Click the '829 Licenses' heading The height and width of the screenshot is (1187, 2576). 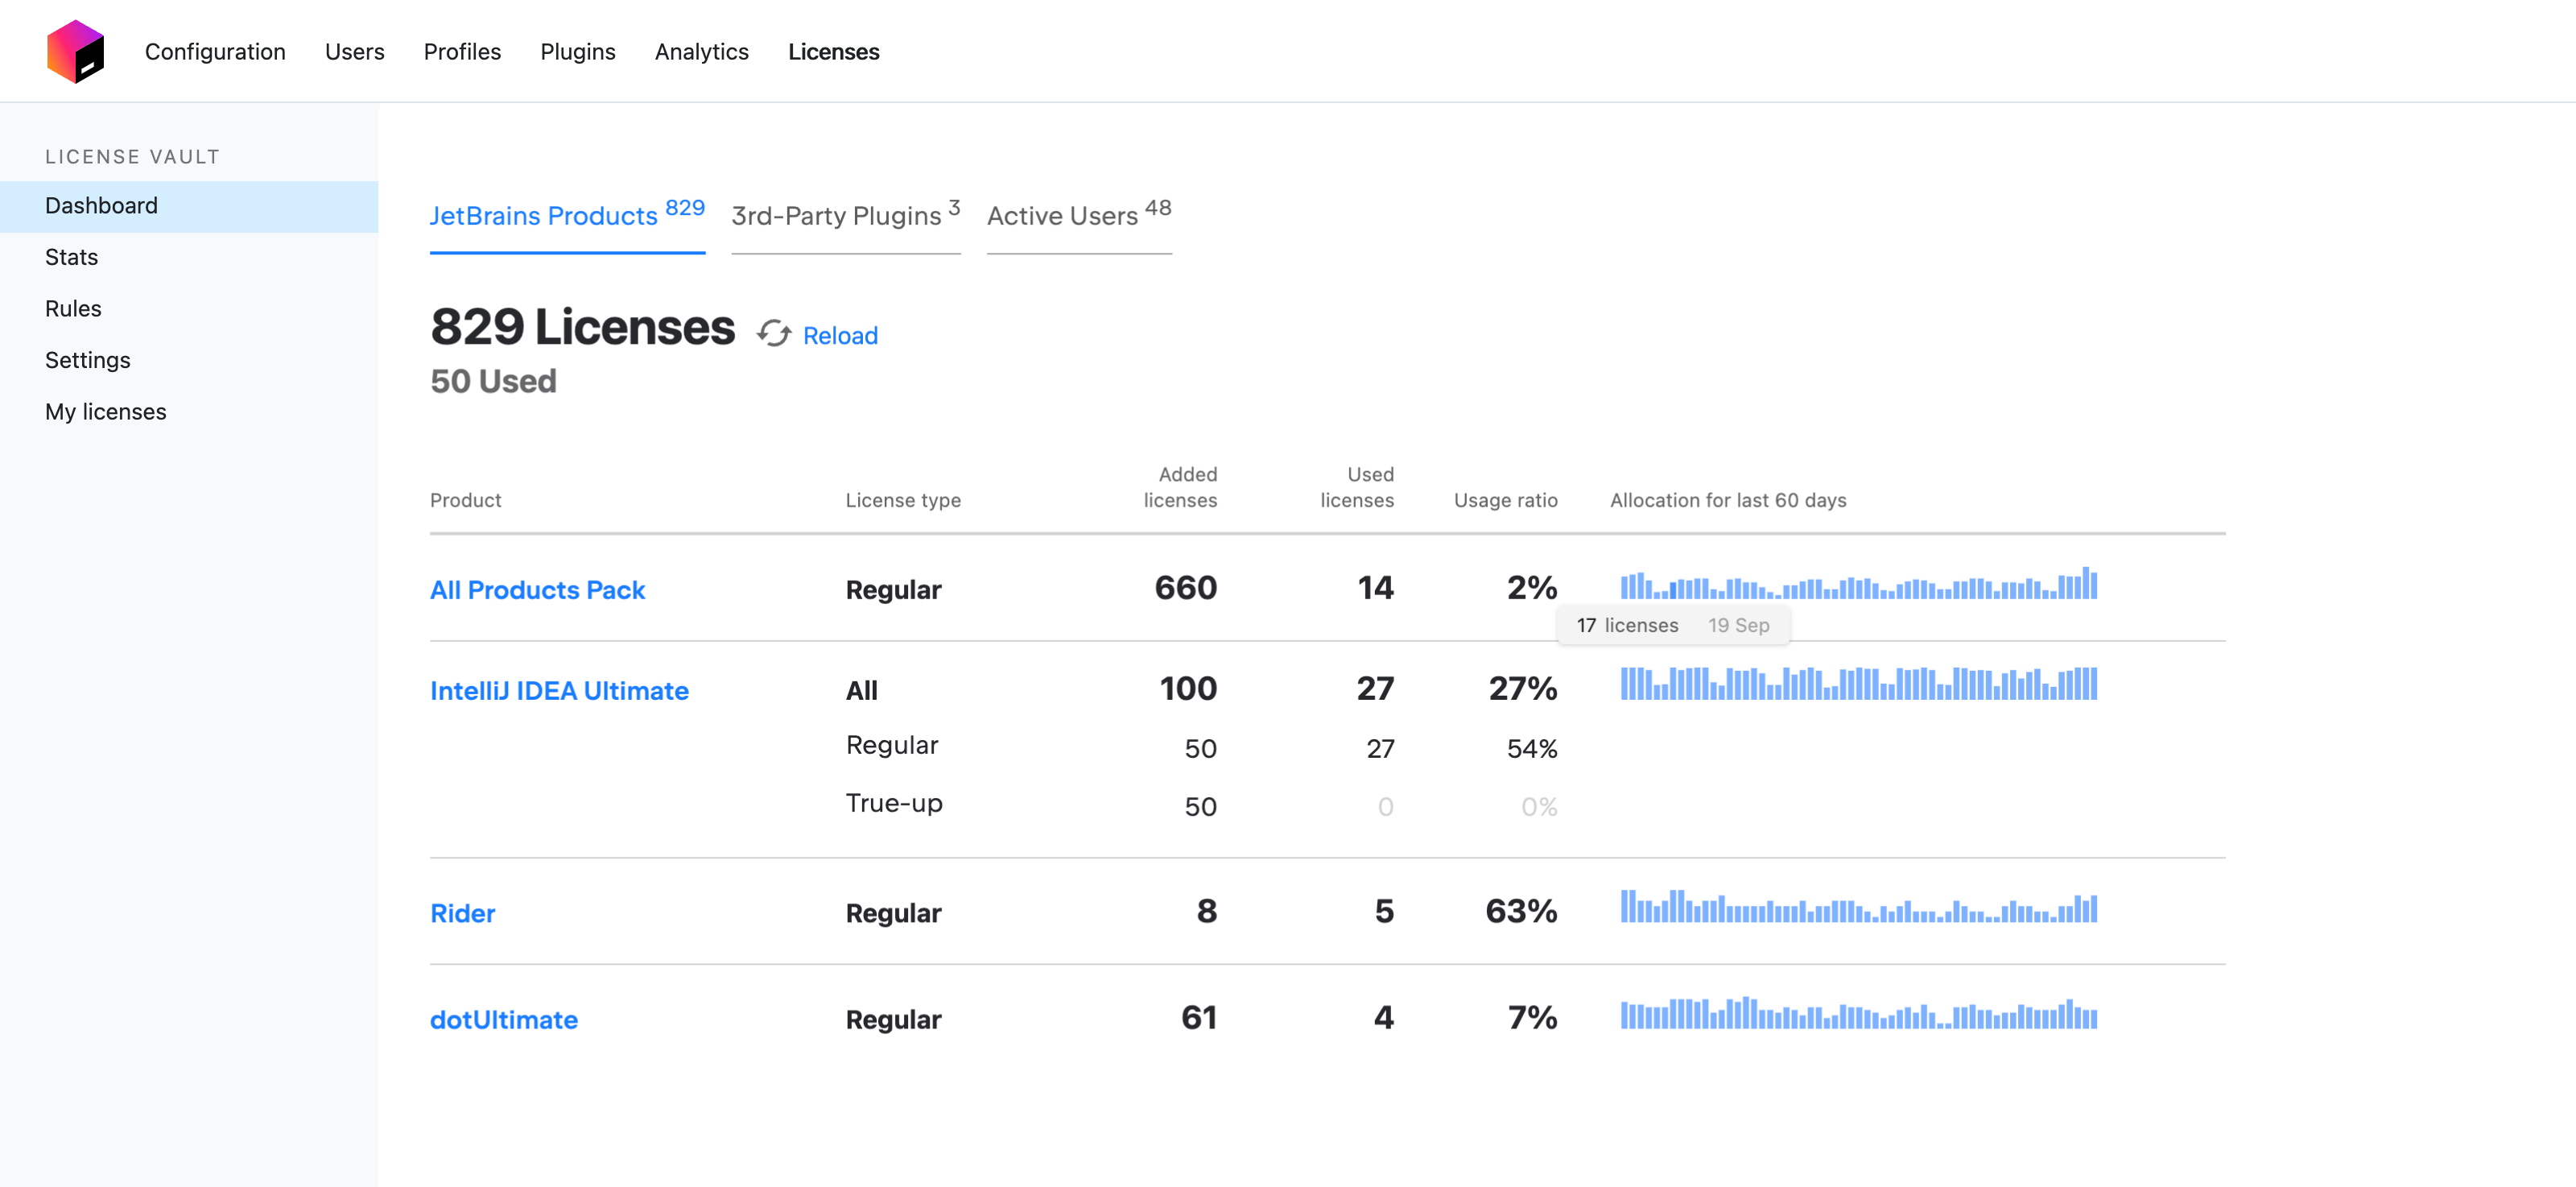[x=583, y=327]
